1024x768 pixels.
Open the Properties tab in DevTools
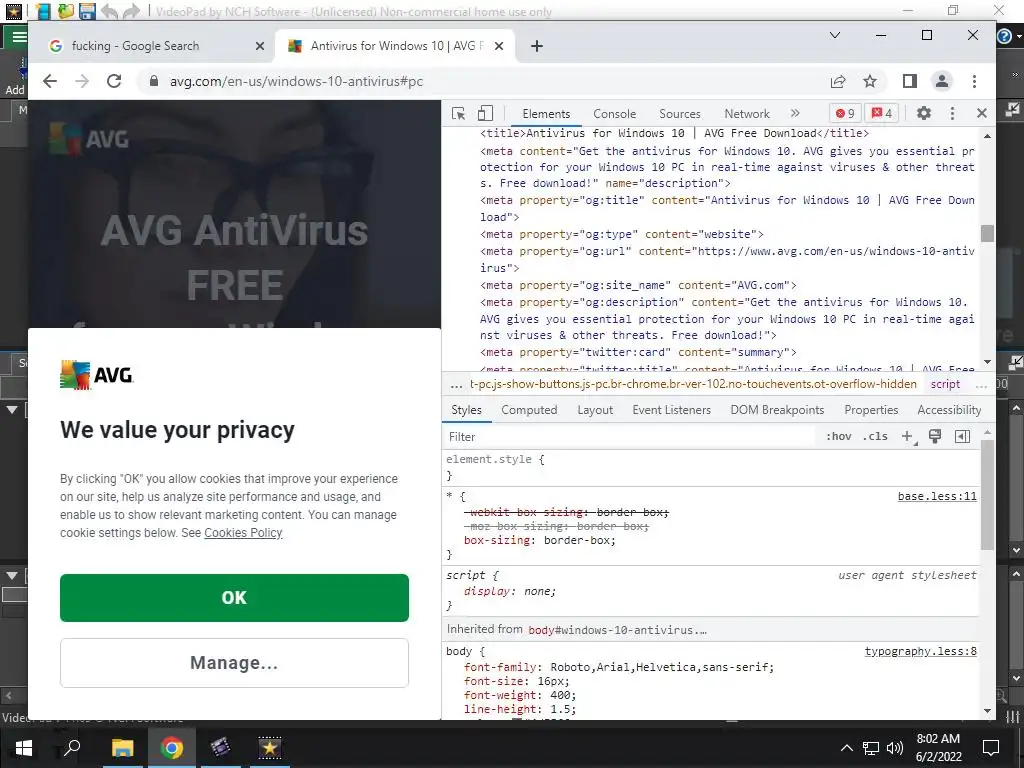coord(871,410)
